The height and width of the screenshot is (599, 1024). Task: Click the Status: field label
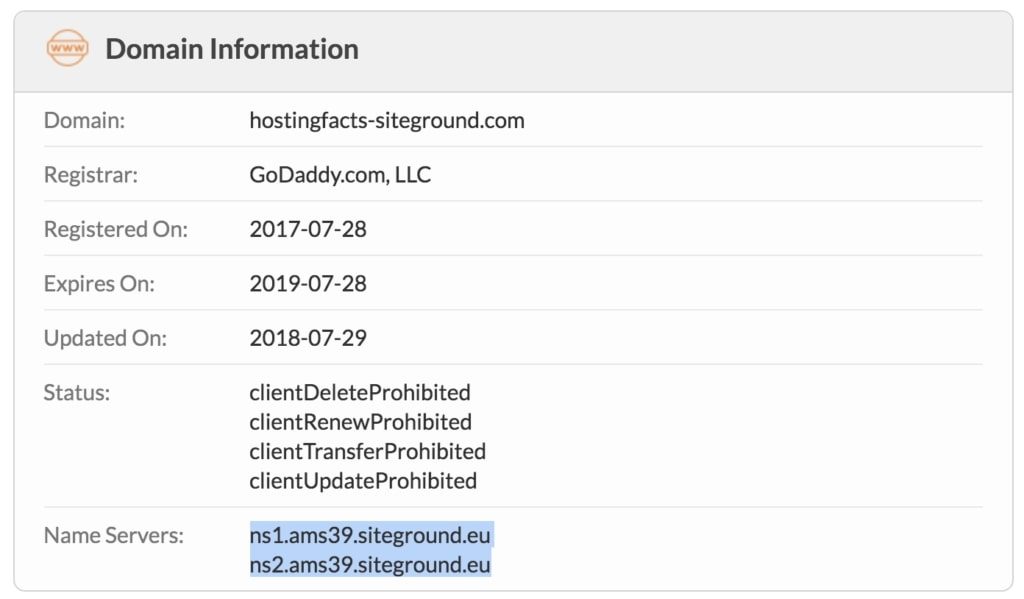coord(76,393)
